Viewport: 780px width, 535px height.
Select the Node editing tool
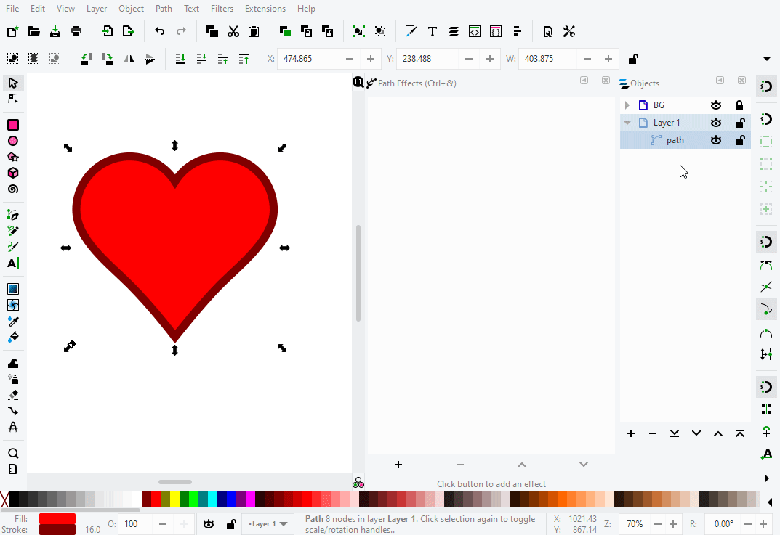coord(13,99)
